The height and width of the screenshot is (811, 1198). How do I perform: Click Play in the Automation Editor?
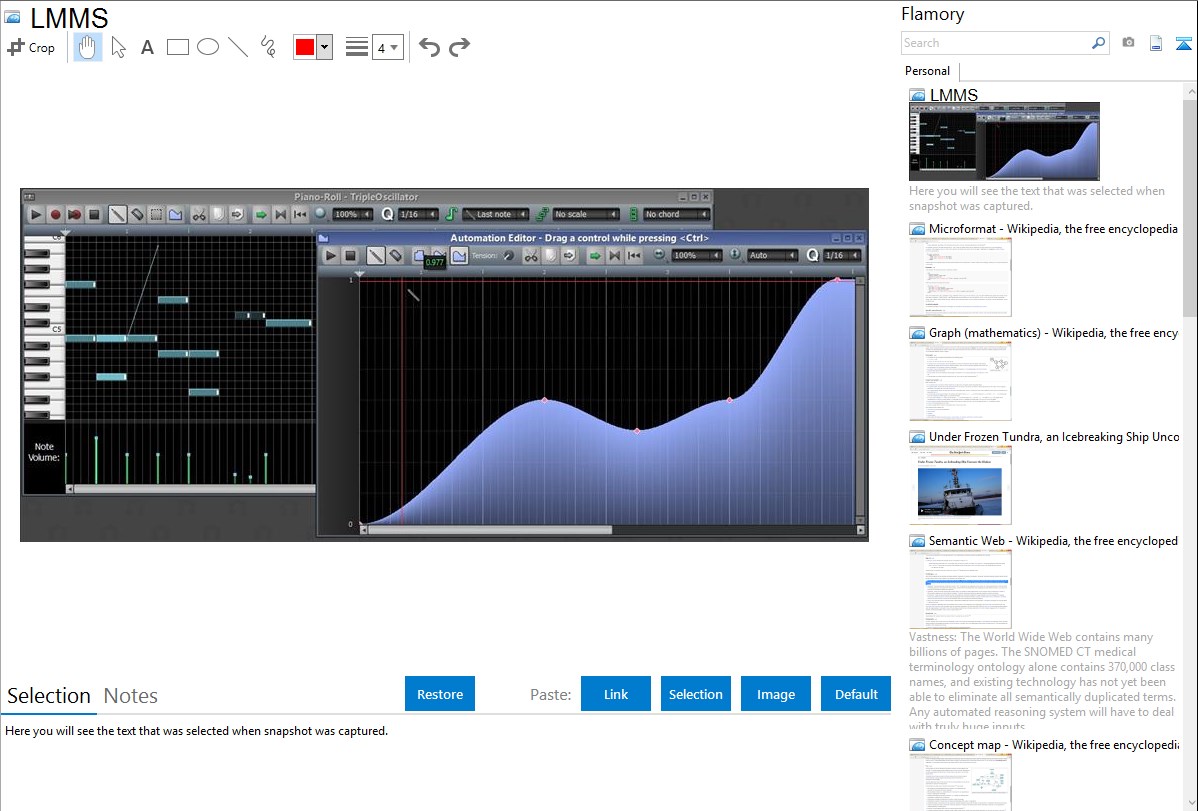coord(331,255)
